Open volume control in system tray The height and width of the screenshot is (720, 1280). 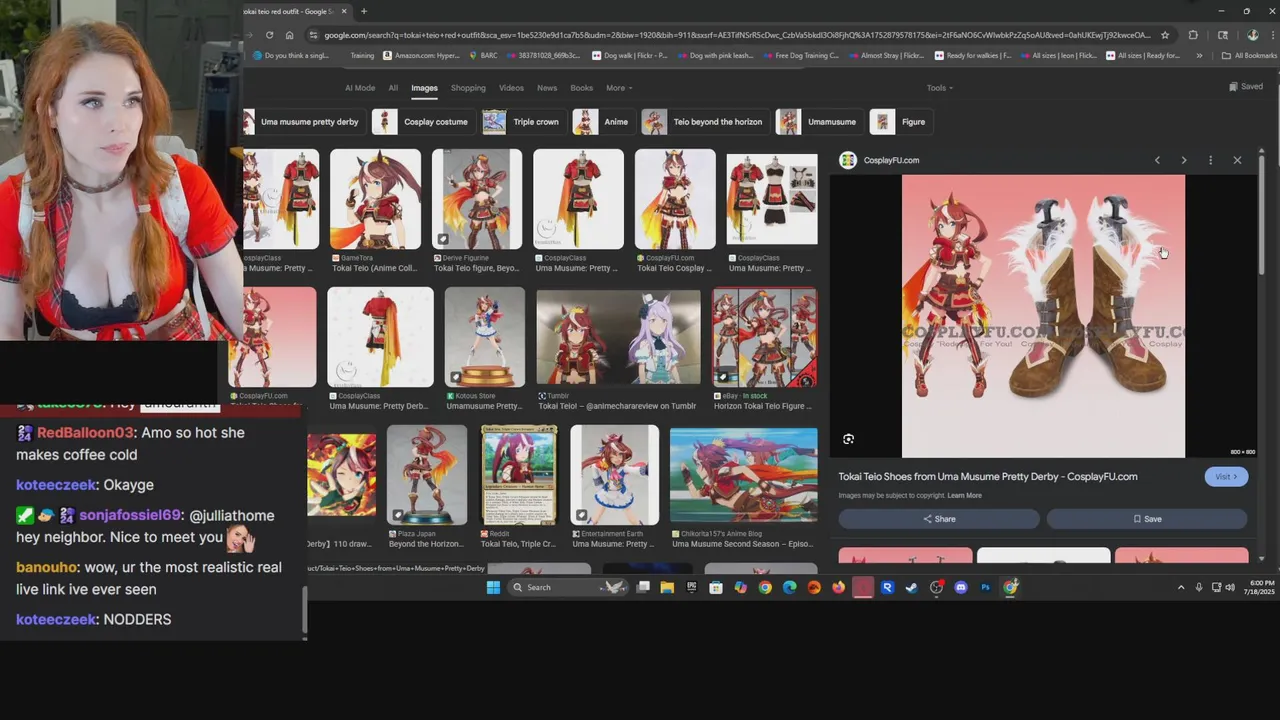[x=1230, y=587]
